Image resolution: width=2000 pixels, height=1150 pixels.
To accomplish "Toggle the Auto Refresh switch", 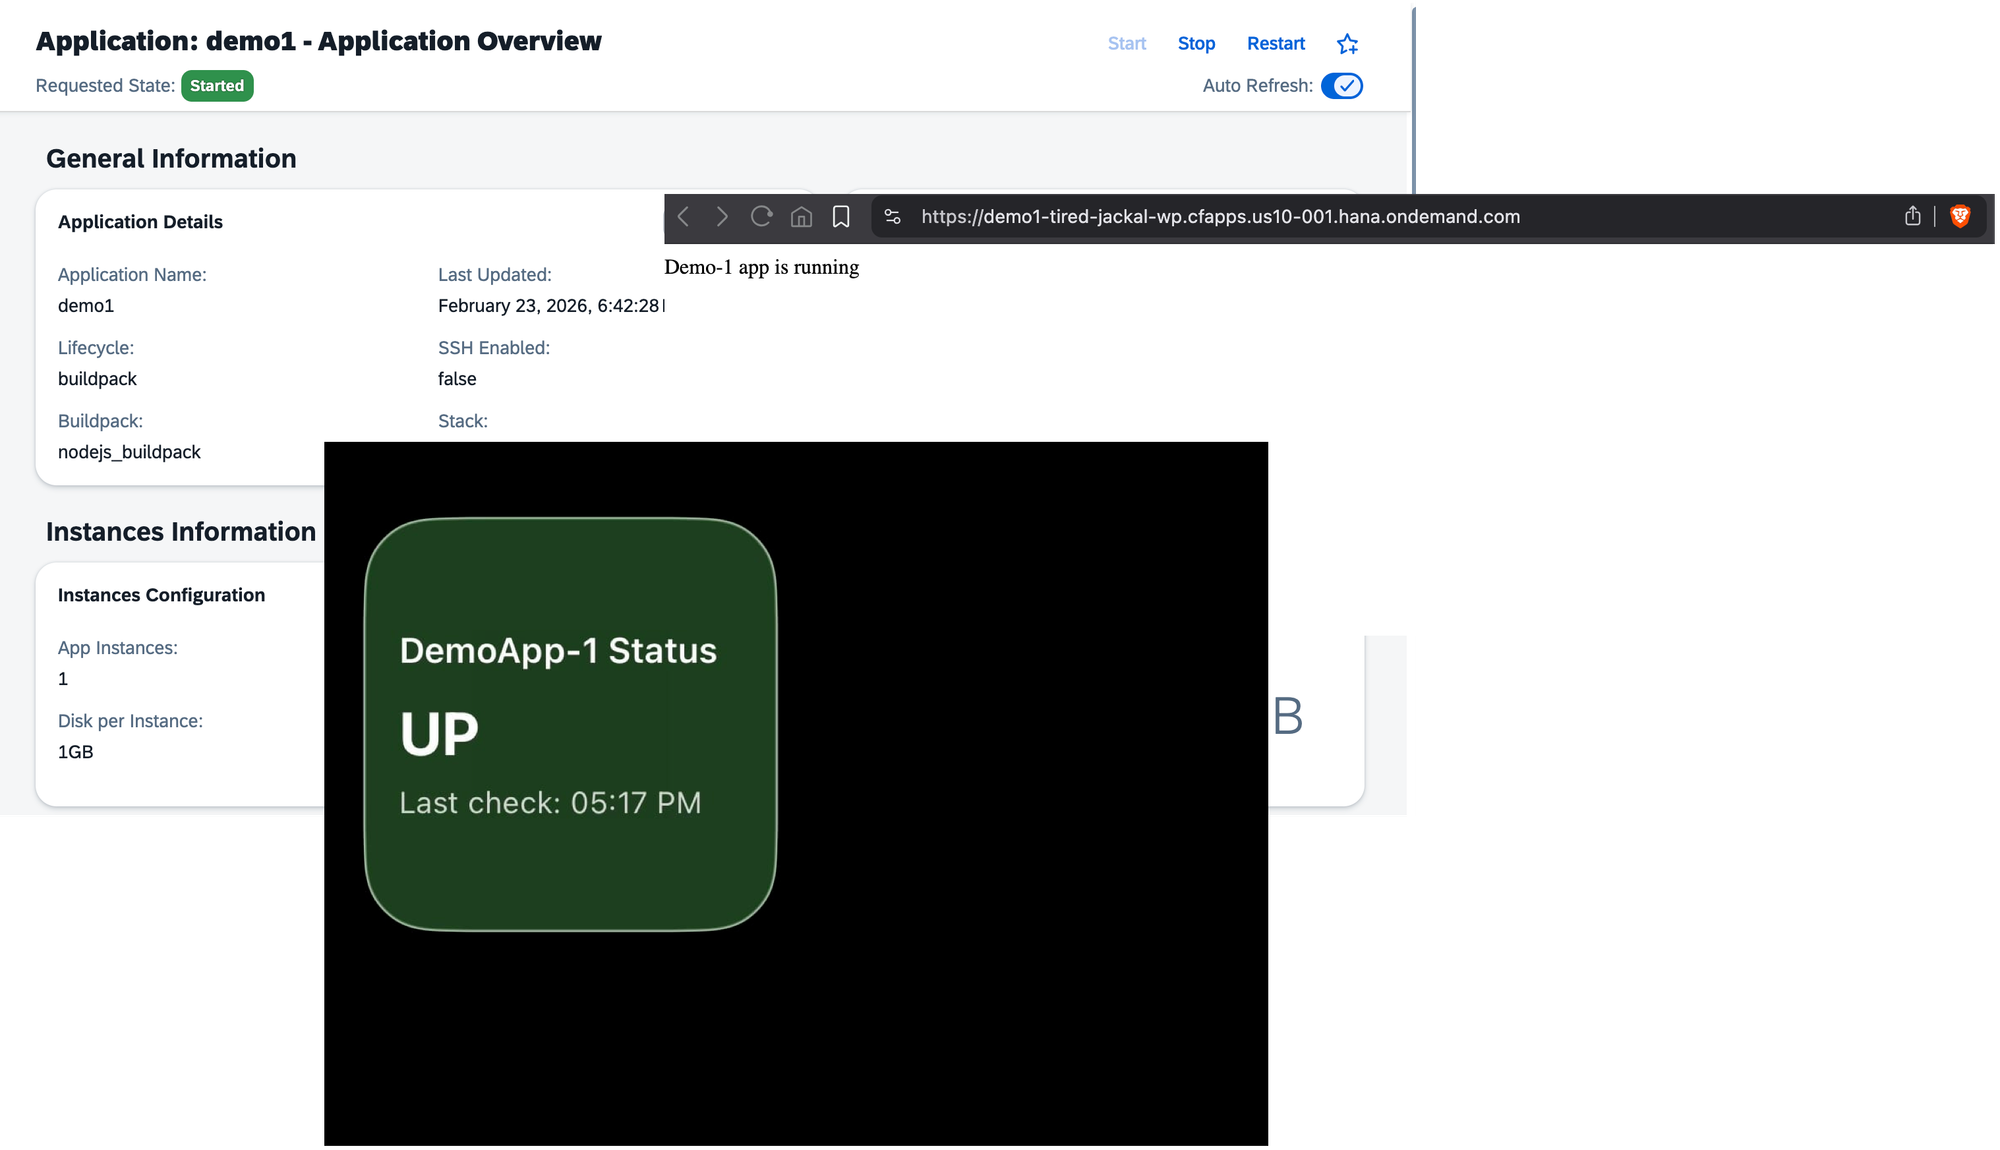I will pyautogui.click(x=1341, y=86).
